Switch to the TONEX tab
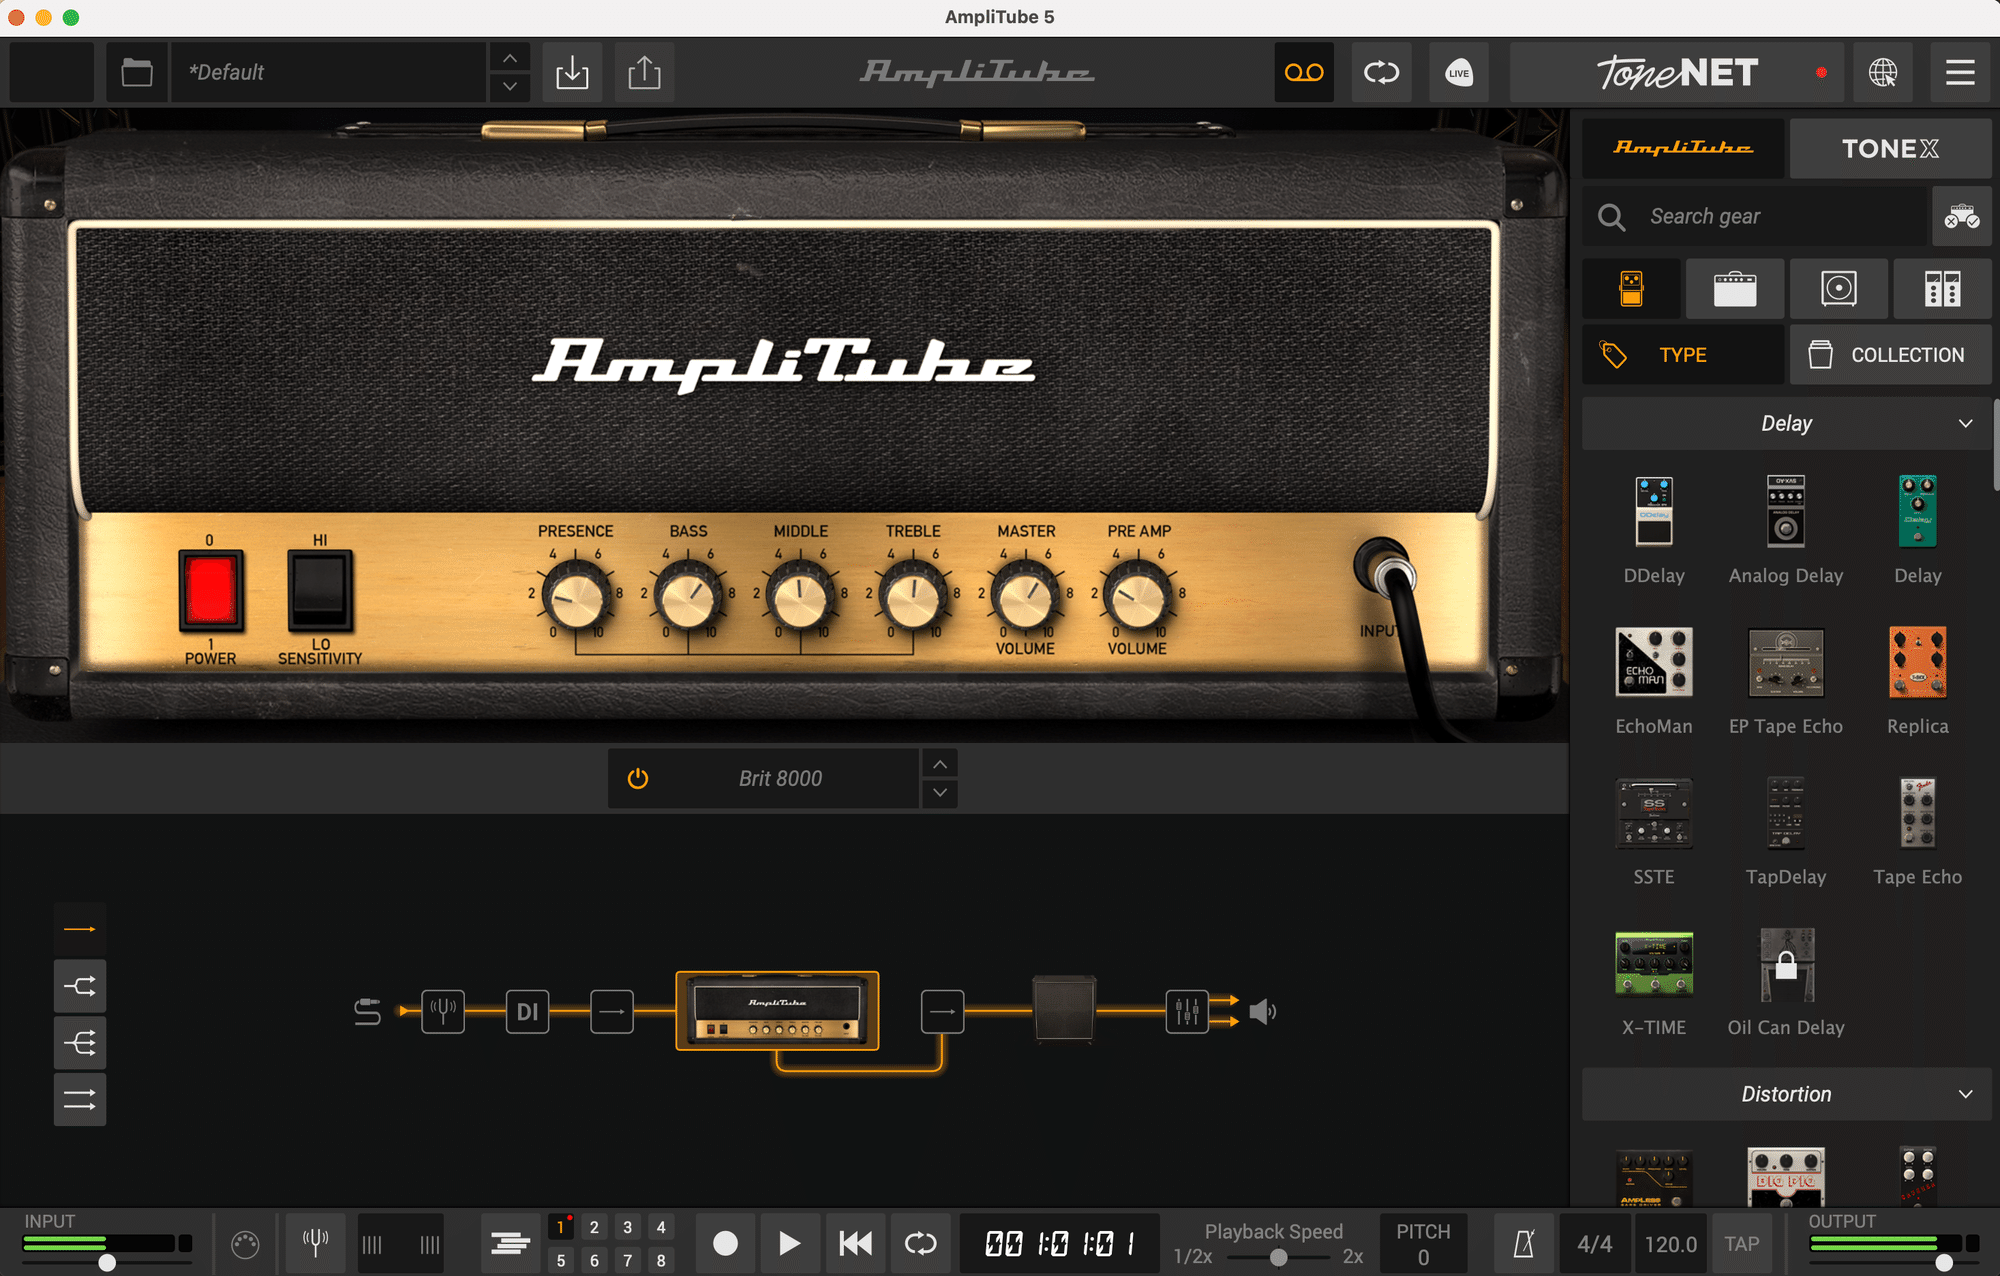The image size is (2000, 1276). pos(1890,148)
